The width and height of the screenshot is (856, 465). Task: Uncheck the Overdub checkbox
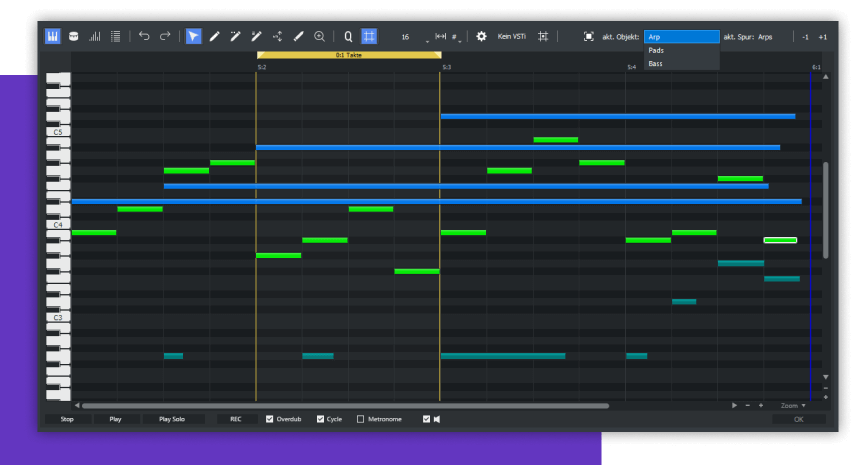[x=270, y=419]
